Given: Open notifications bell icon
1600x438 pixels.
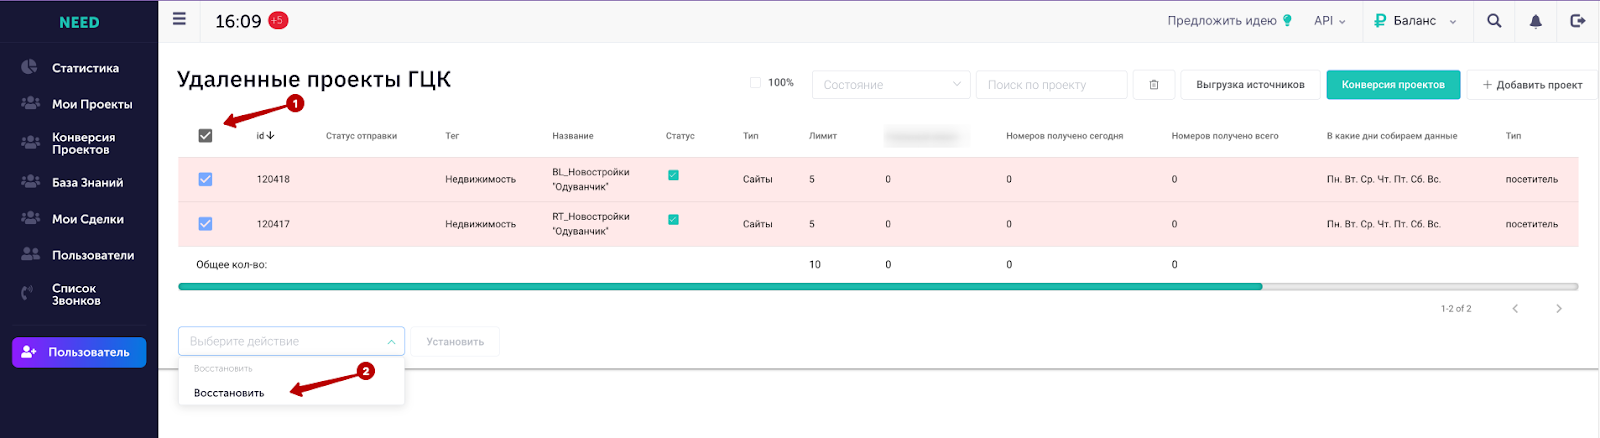Looking at the screenshot, I should [x=1536, y=20].
